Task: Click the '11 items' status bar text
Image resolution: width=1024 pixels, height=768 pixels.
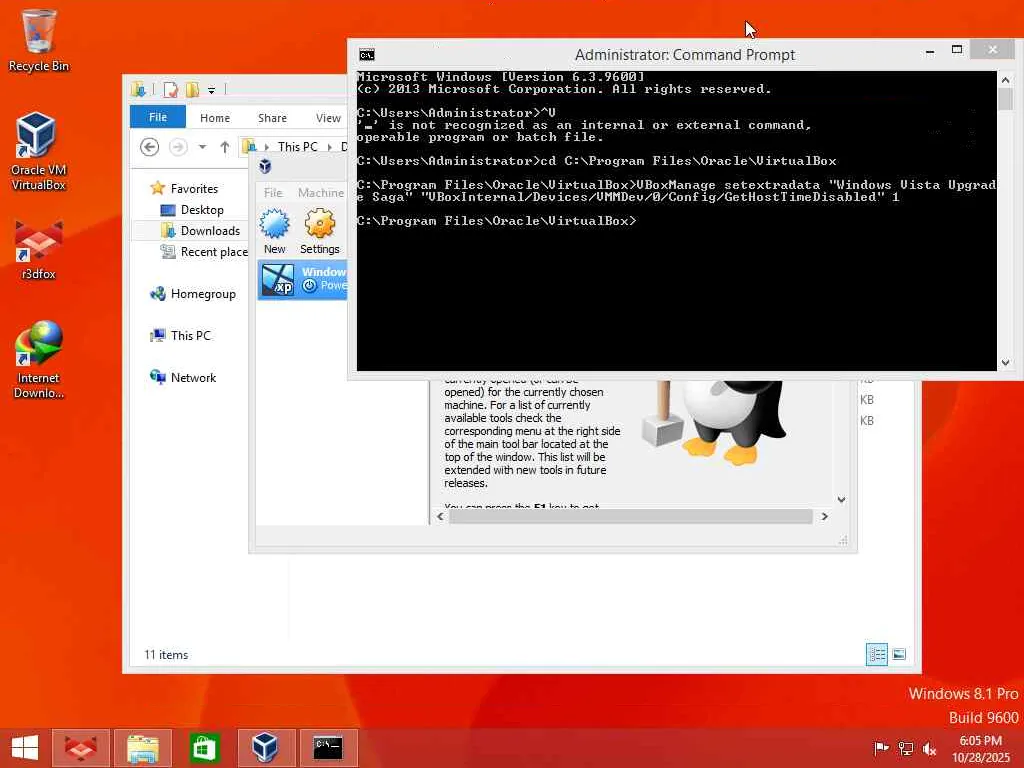Action: 166,654
